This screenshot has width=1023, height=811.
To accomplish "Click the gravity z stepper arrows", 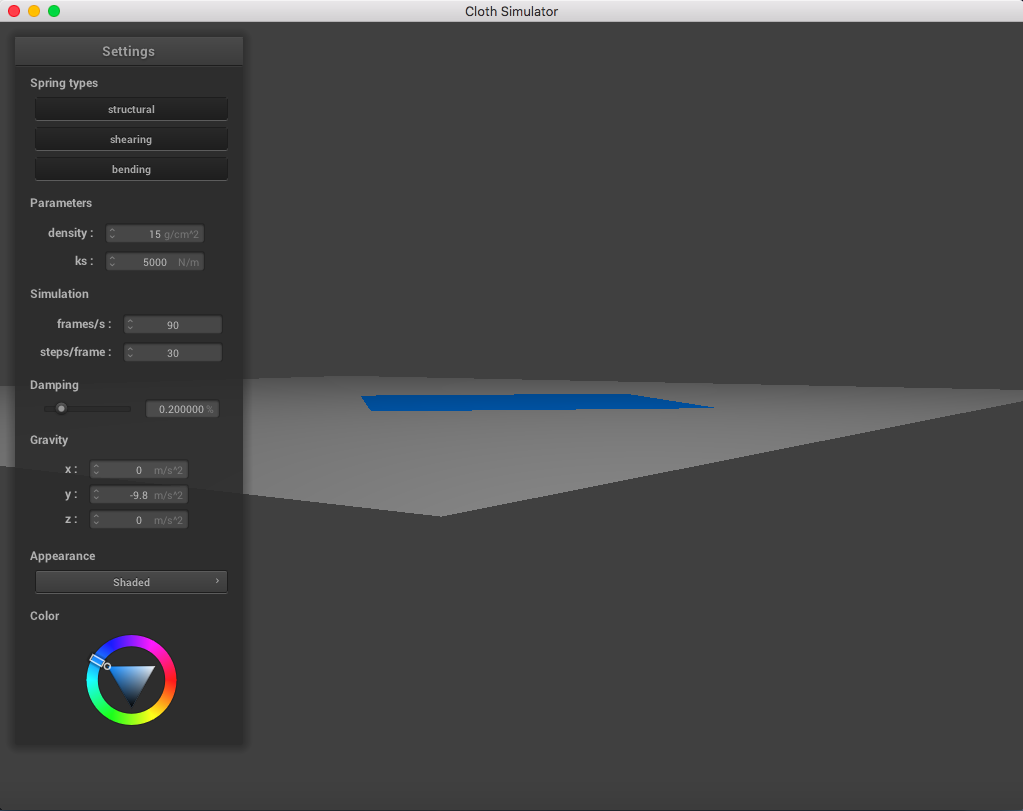I will tap(96, 519).
